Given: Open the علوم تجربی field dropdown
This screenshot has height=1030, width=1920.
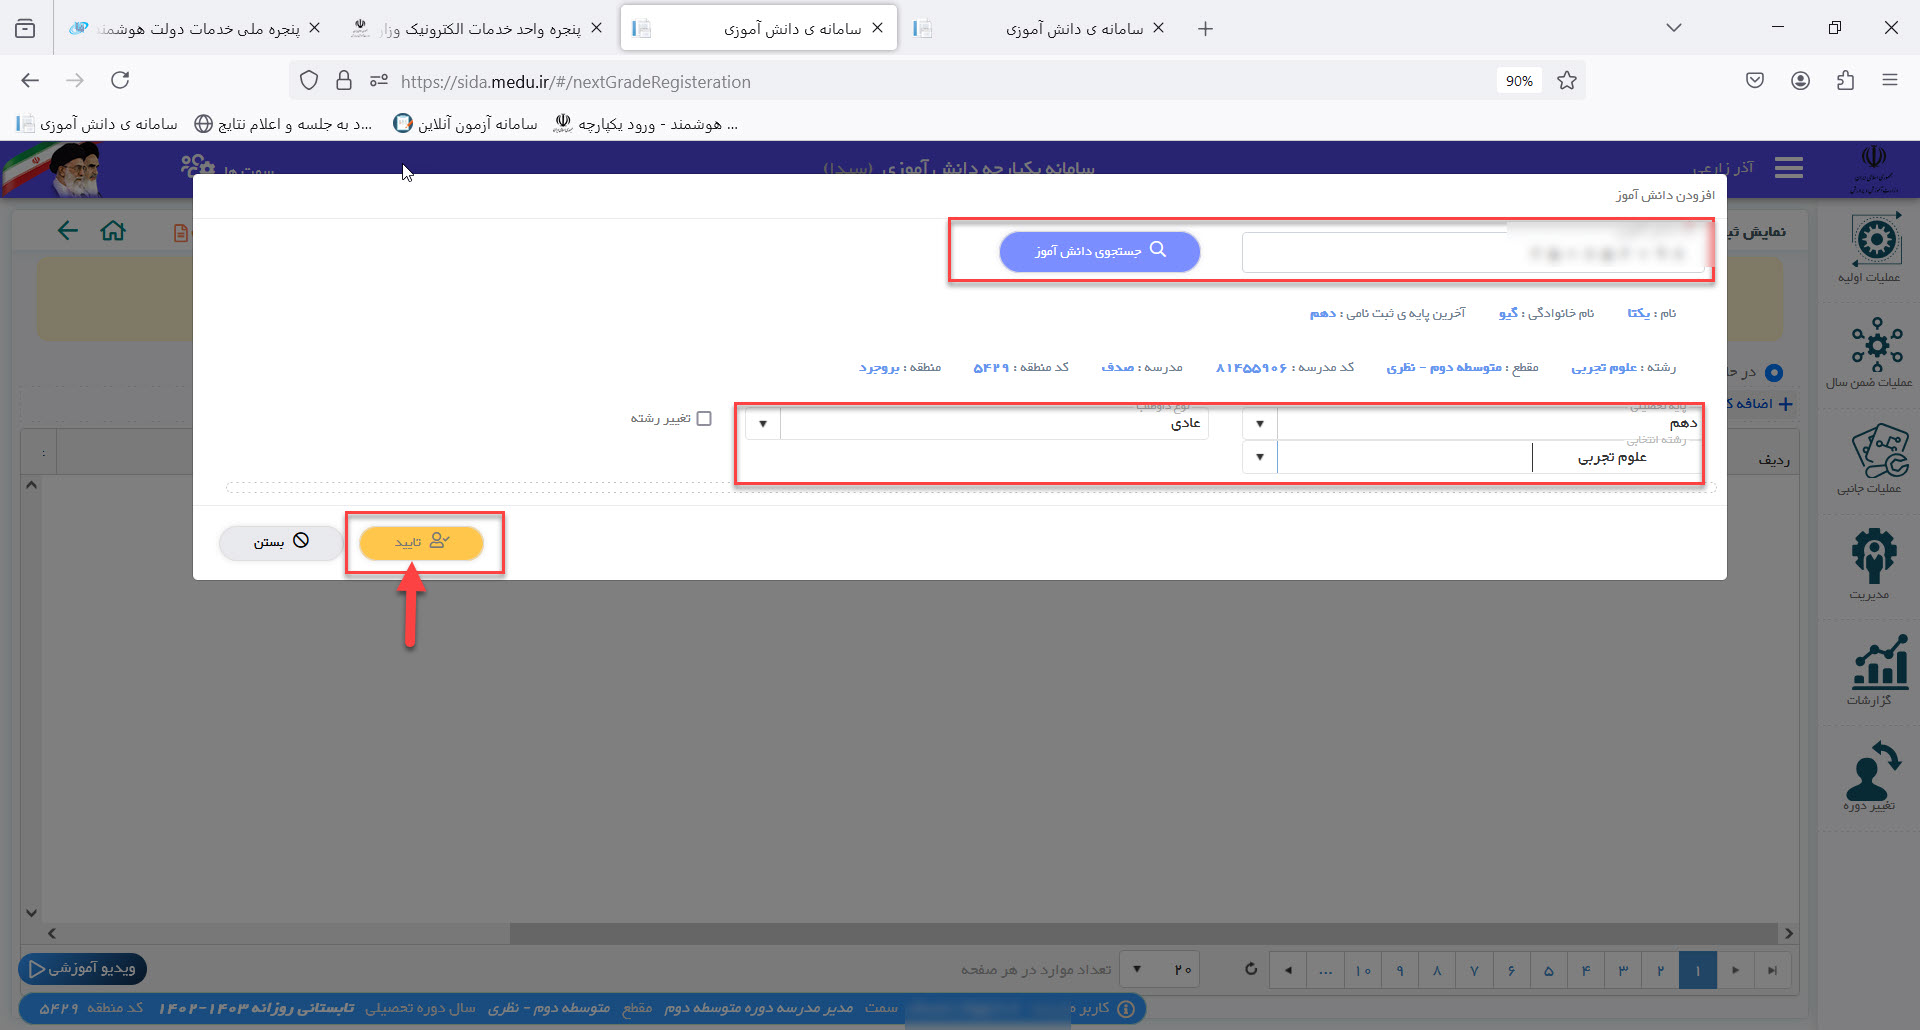Looking at the screenshot, I should click(1260, 457).
